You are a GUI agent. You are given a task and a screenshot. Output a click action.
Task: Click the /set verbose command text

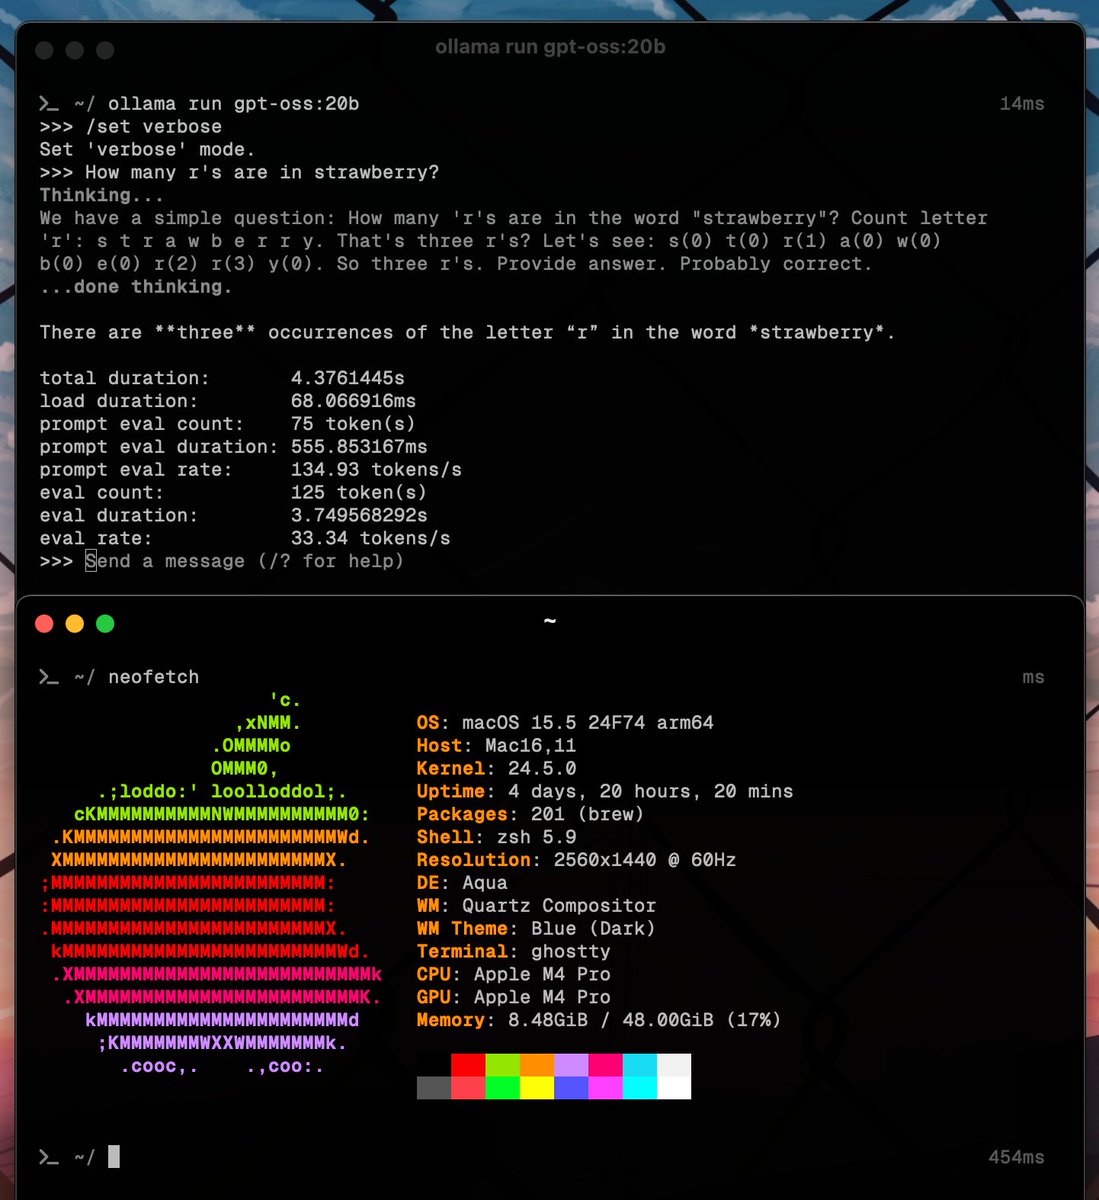coord(162,126)
